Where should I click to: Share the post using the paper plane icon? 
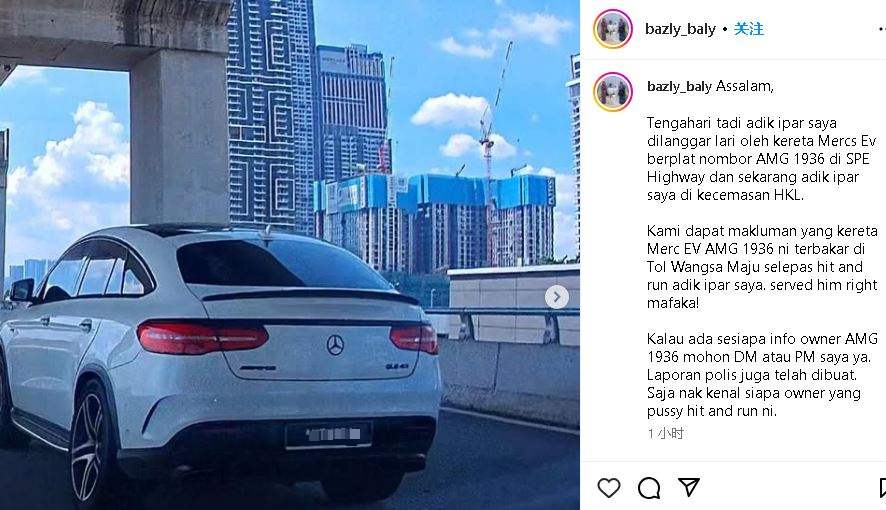click(689, 487)
